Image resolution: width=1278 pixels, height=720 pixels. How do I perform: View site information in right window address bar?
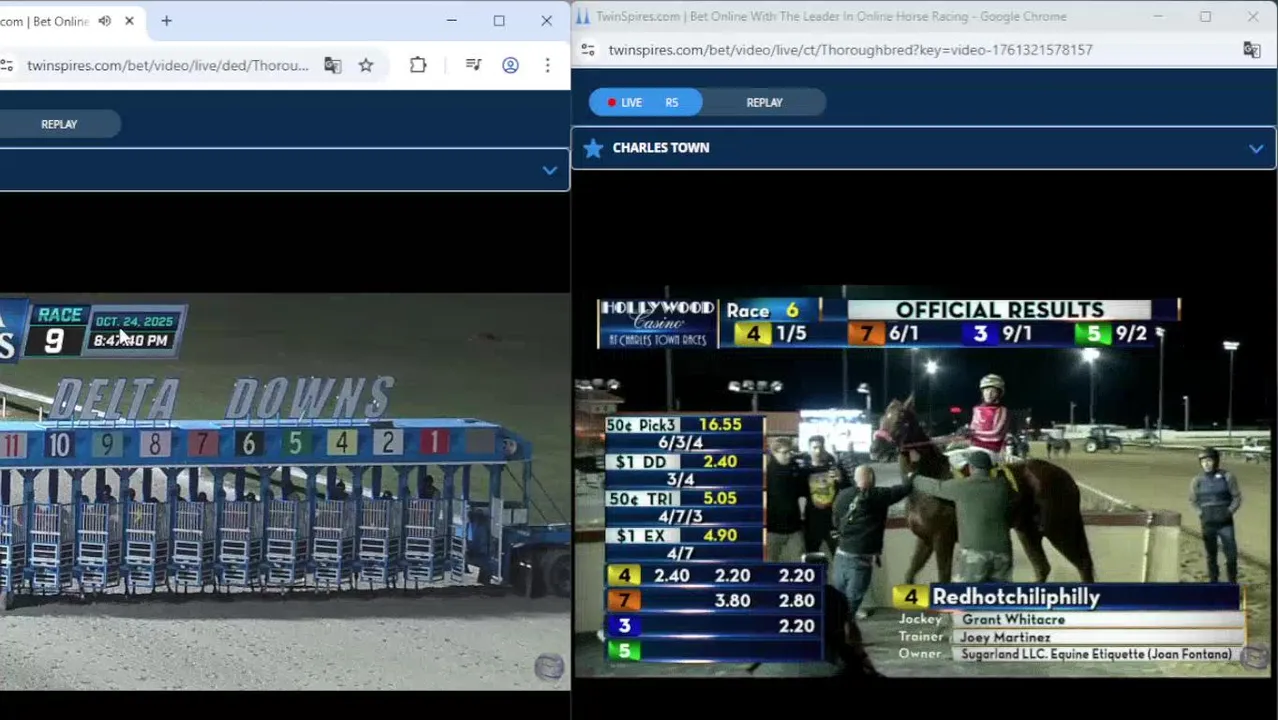pyautogui.click(x=588, y=49)
